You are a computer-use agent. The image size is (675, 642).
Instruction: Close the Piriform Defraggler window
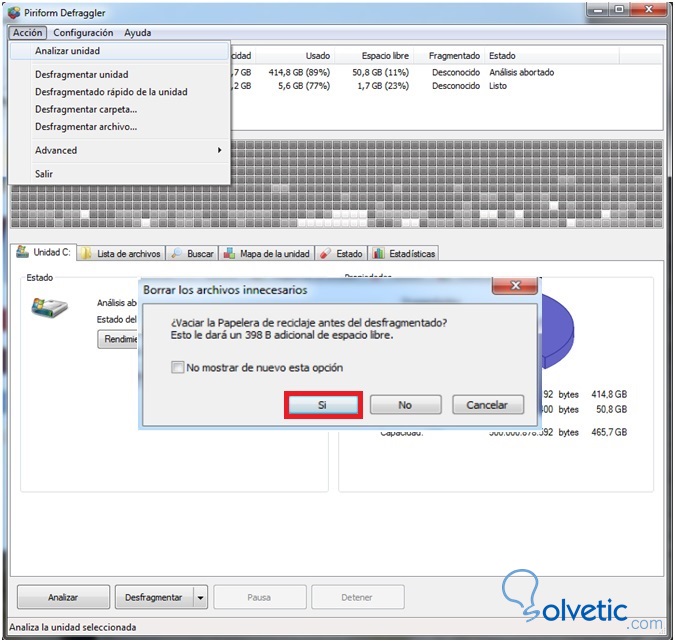[649, 10]
